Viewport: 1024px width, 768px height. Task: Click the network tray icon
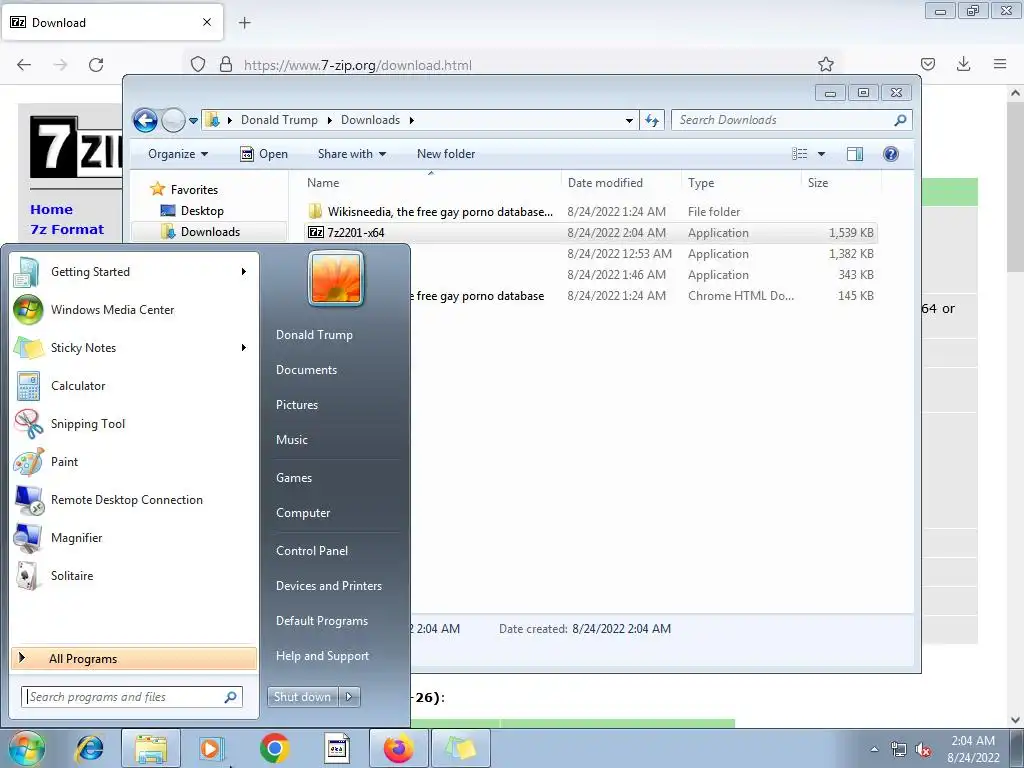(899, 750)
